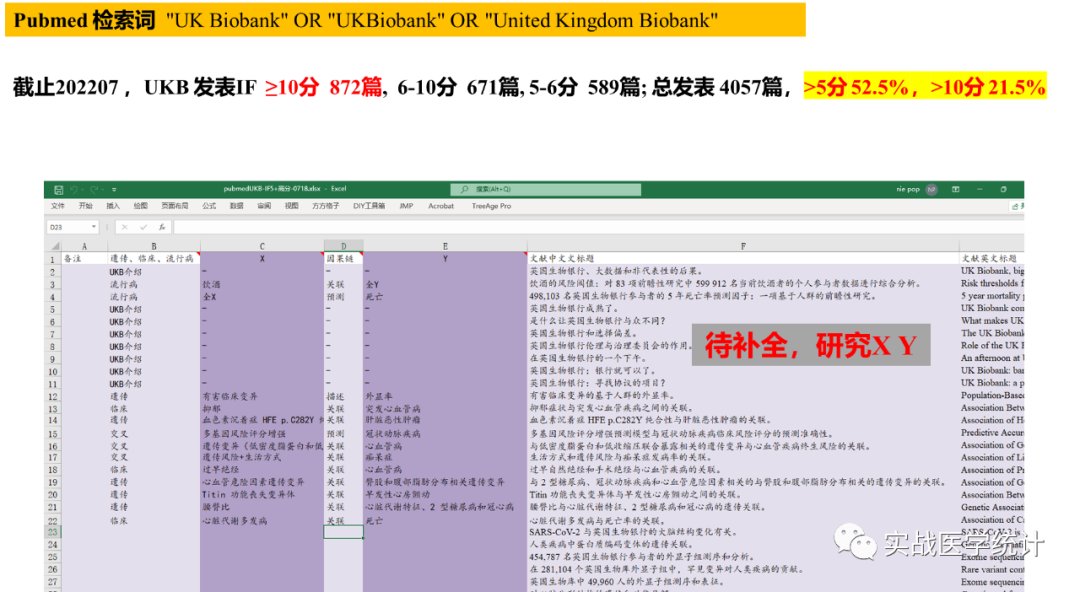
Task: Click cell 早发性心房颤动
Action: tap(445, 495)
